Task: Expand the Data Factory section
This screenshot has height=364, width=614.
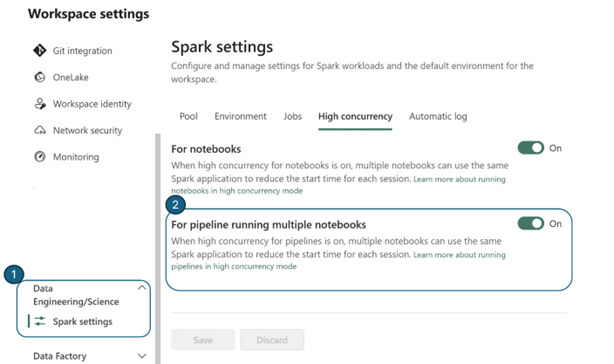Action: point(142,356)
